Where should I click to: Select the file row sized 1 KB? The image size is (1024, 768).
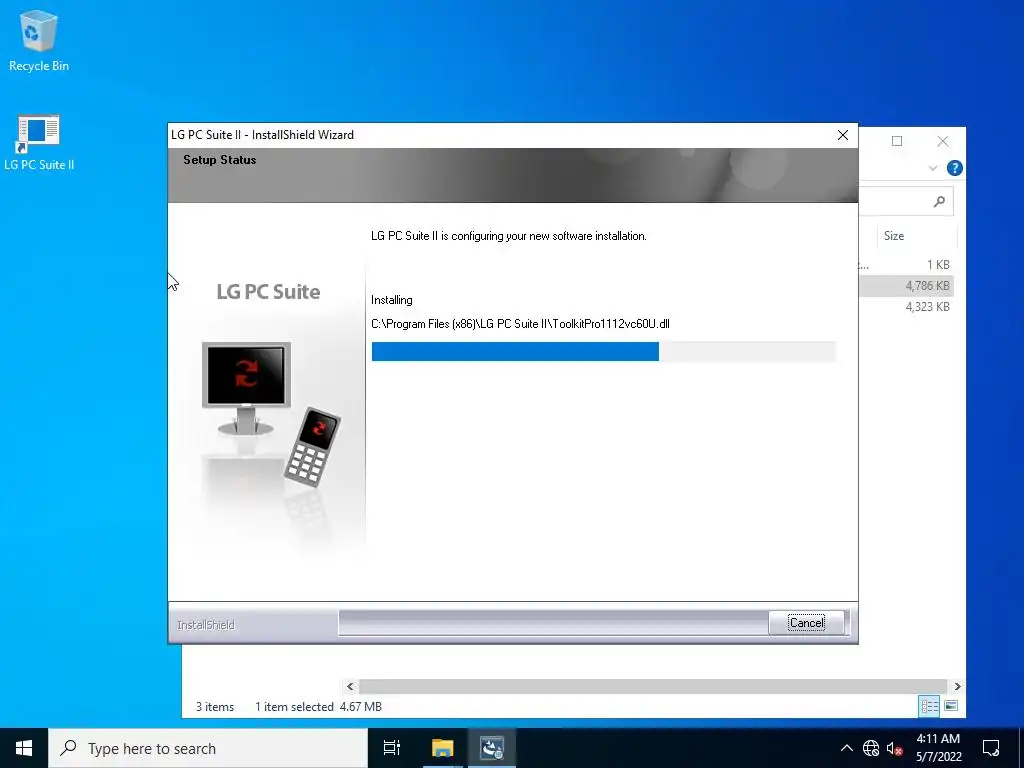(x=906, y=264)
